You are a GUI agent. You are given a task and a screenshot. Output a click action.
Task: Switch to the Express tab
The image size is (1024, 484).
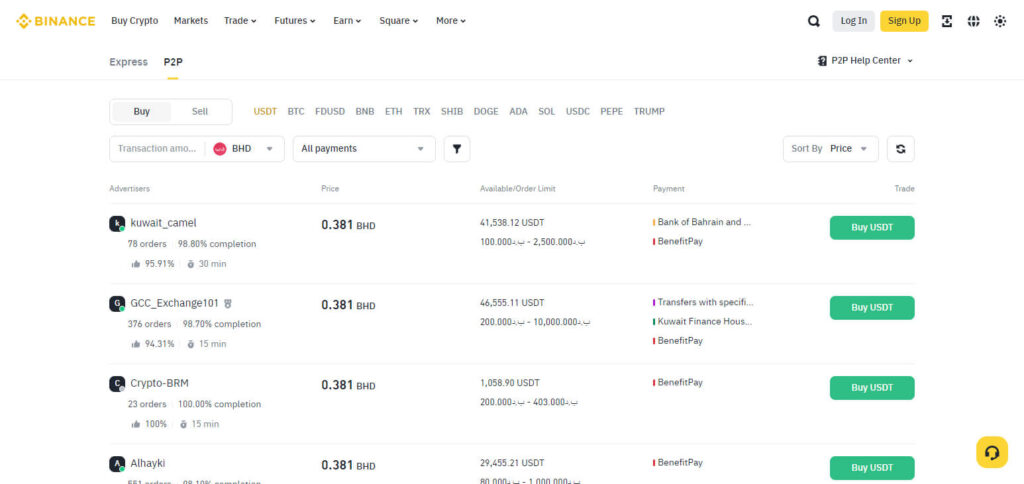coord(129,62)
